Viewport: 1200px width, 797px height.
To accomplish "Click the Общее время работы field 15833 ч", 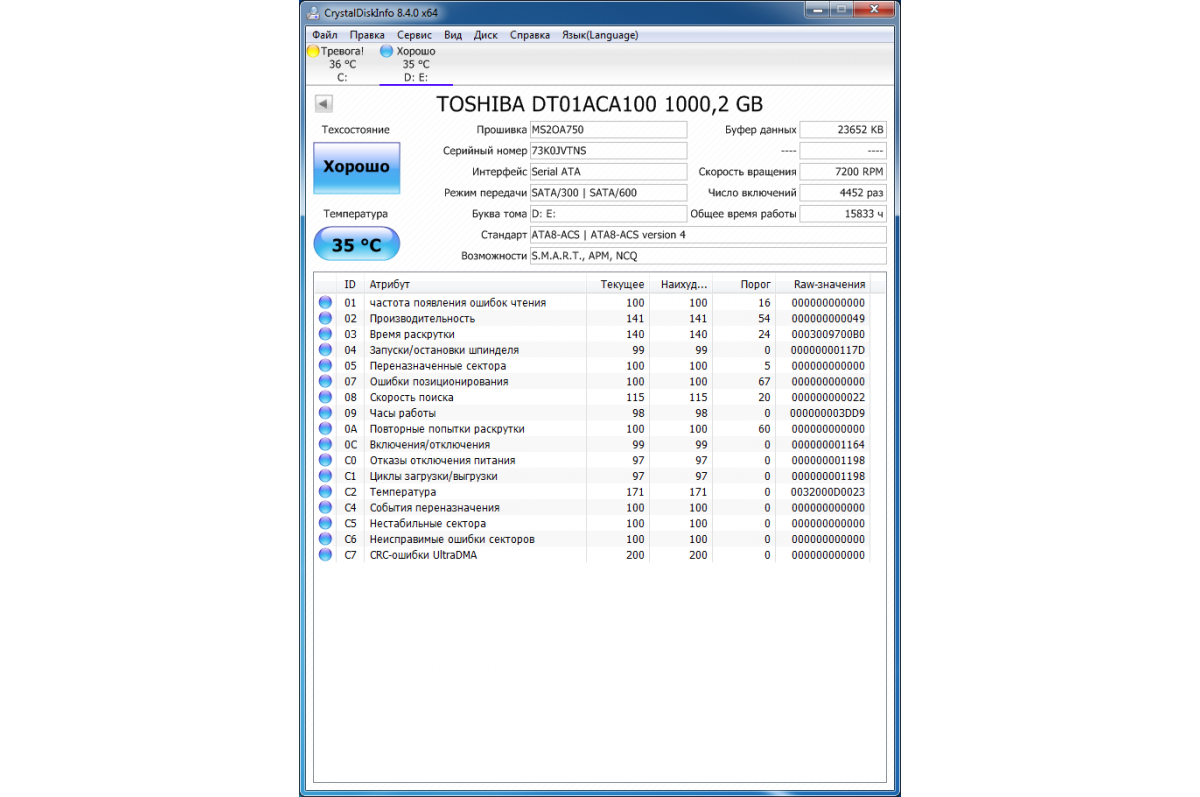I will pos(843,214).
